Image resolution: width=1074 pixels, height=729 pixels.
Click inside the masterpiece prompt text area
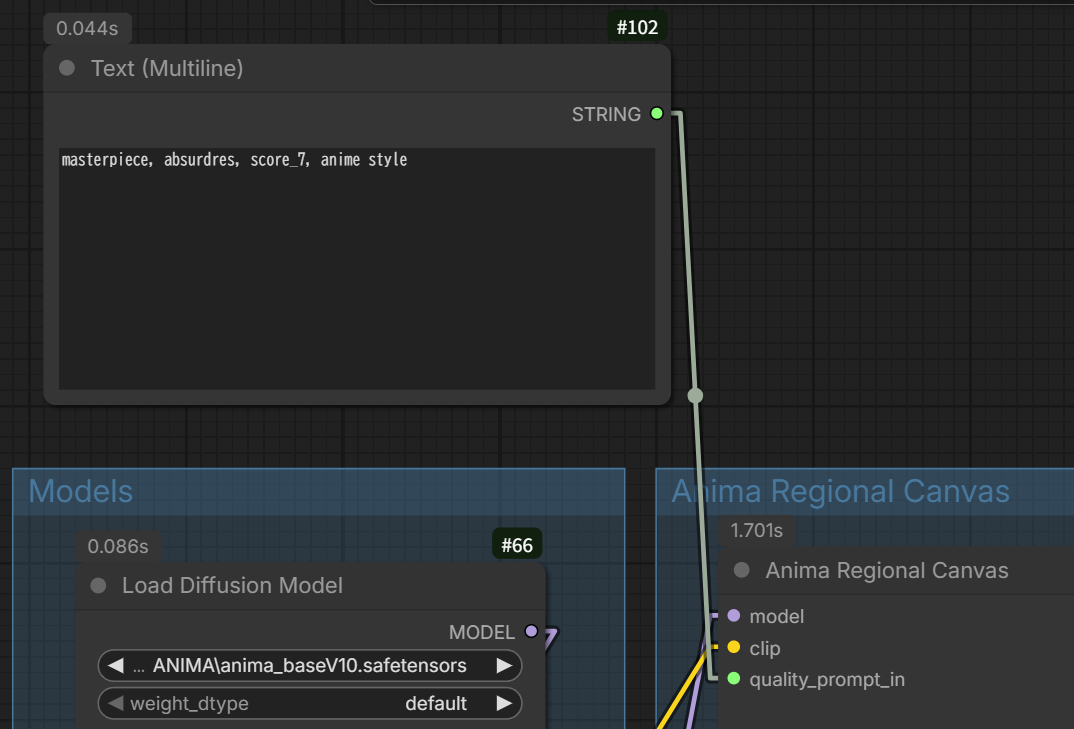tap(357, 269)
